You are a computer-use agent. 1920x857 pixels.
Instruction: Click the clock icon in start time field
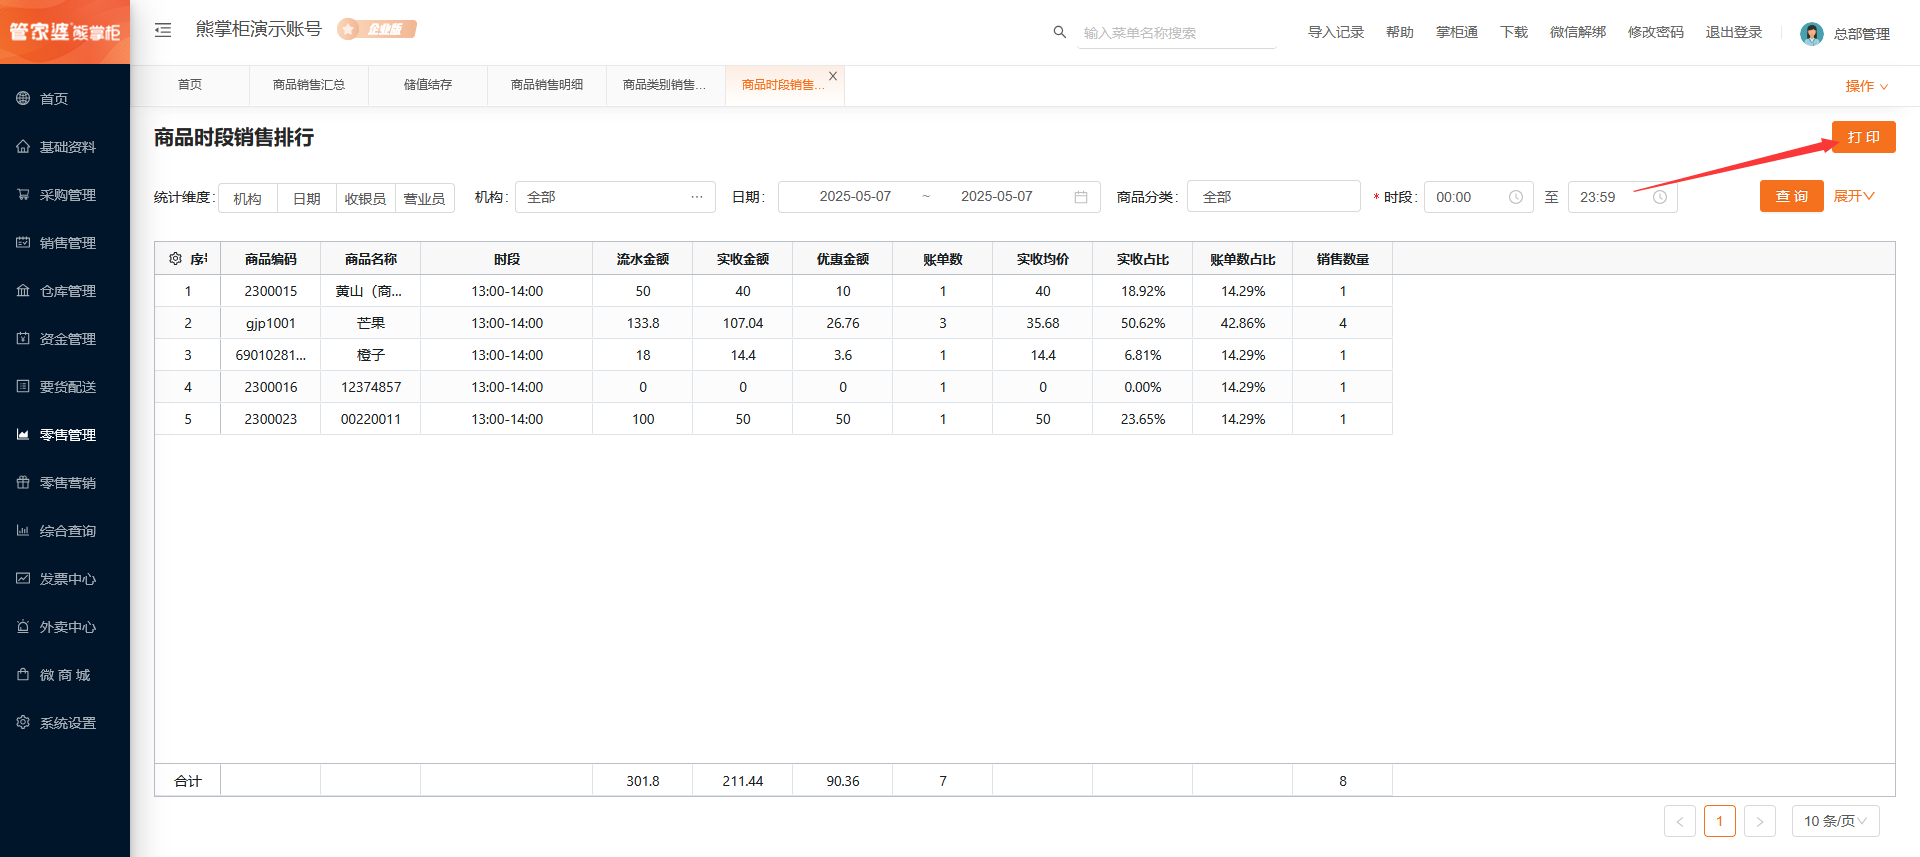pos(1515,197)
